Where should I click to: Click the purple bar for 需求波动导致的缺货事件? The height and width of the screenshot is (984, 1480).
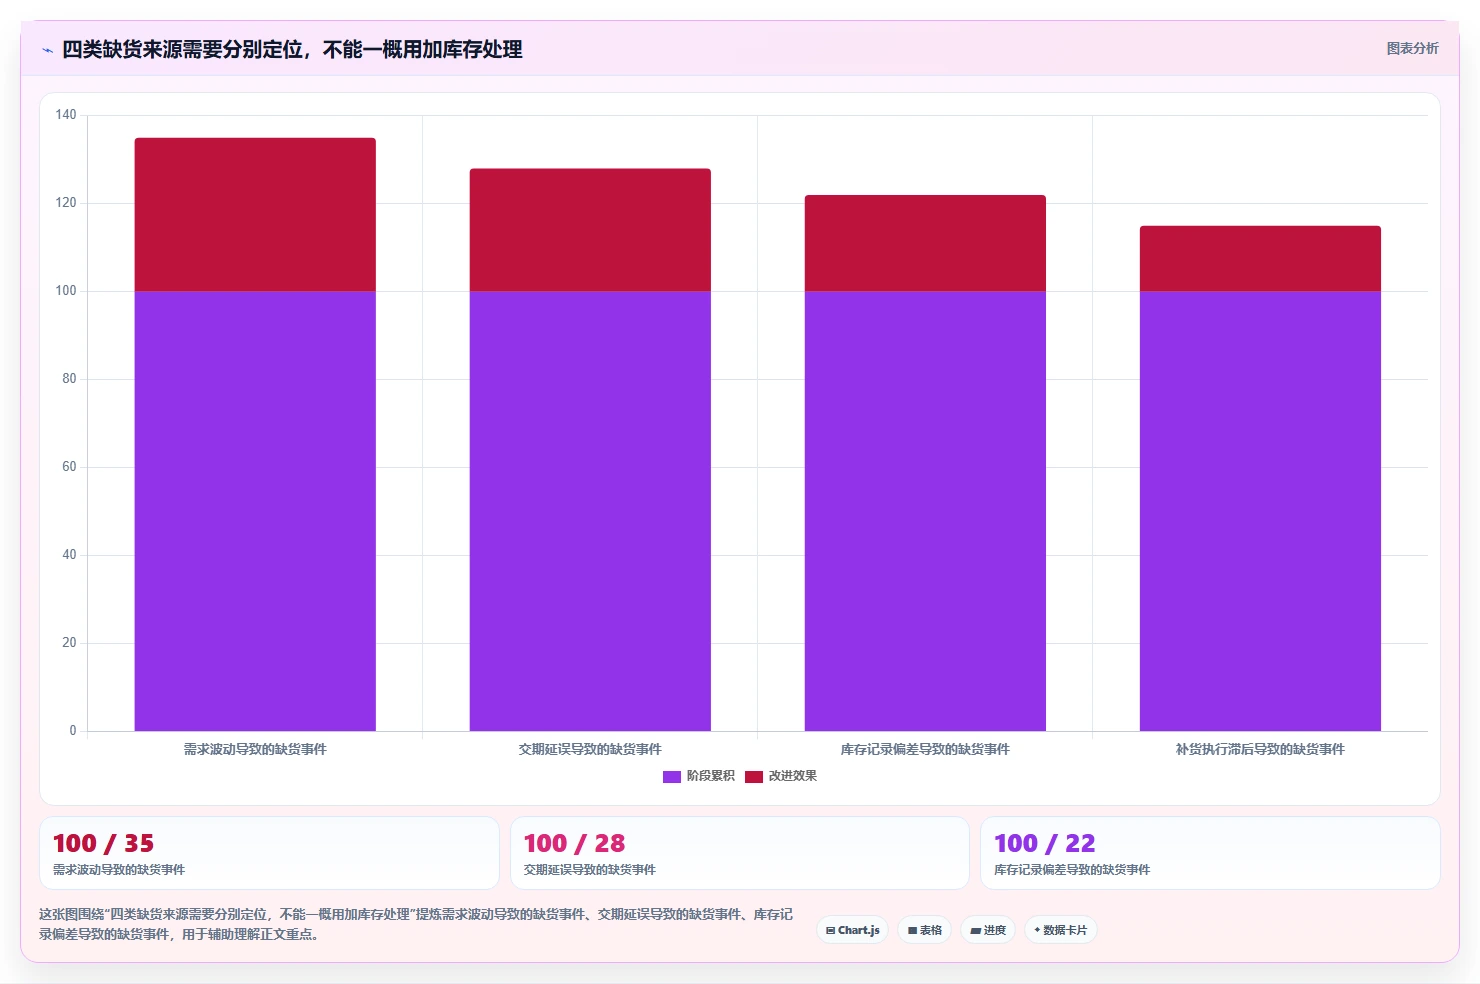(255, 511)
